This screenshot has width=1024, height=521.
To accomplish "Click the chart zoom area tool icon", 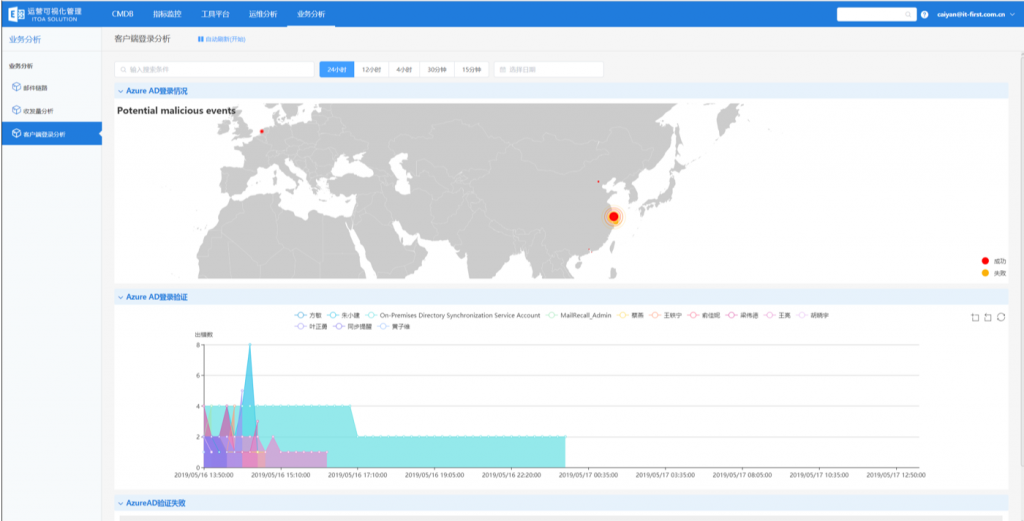I will coord(975,317).
